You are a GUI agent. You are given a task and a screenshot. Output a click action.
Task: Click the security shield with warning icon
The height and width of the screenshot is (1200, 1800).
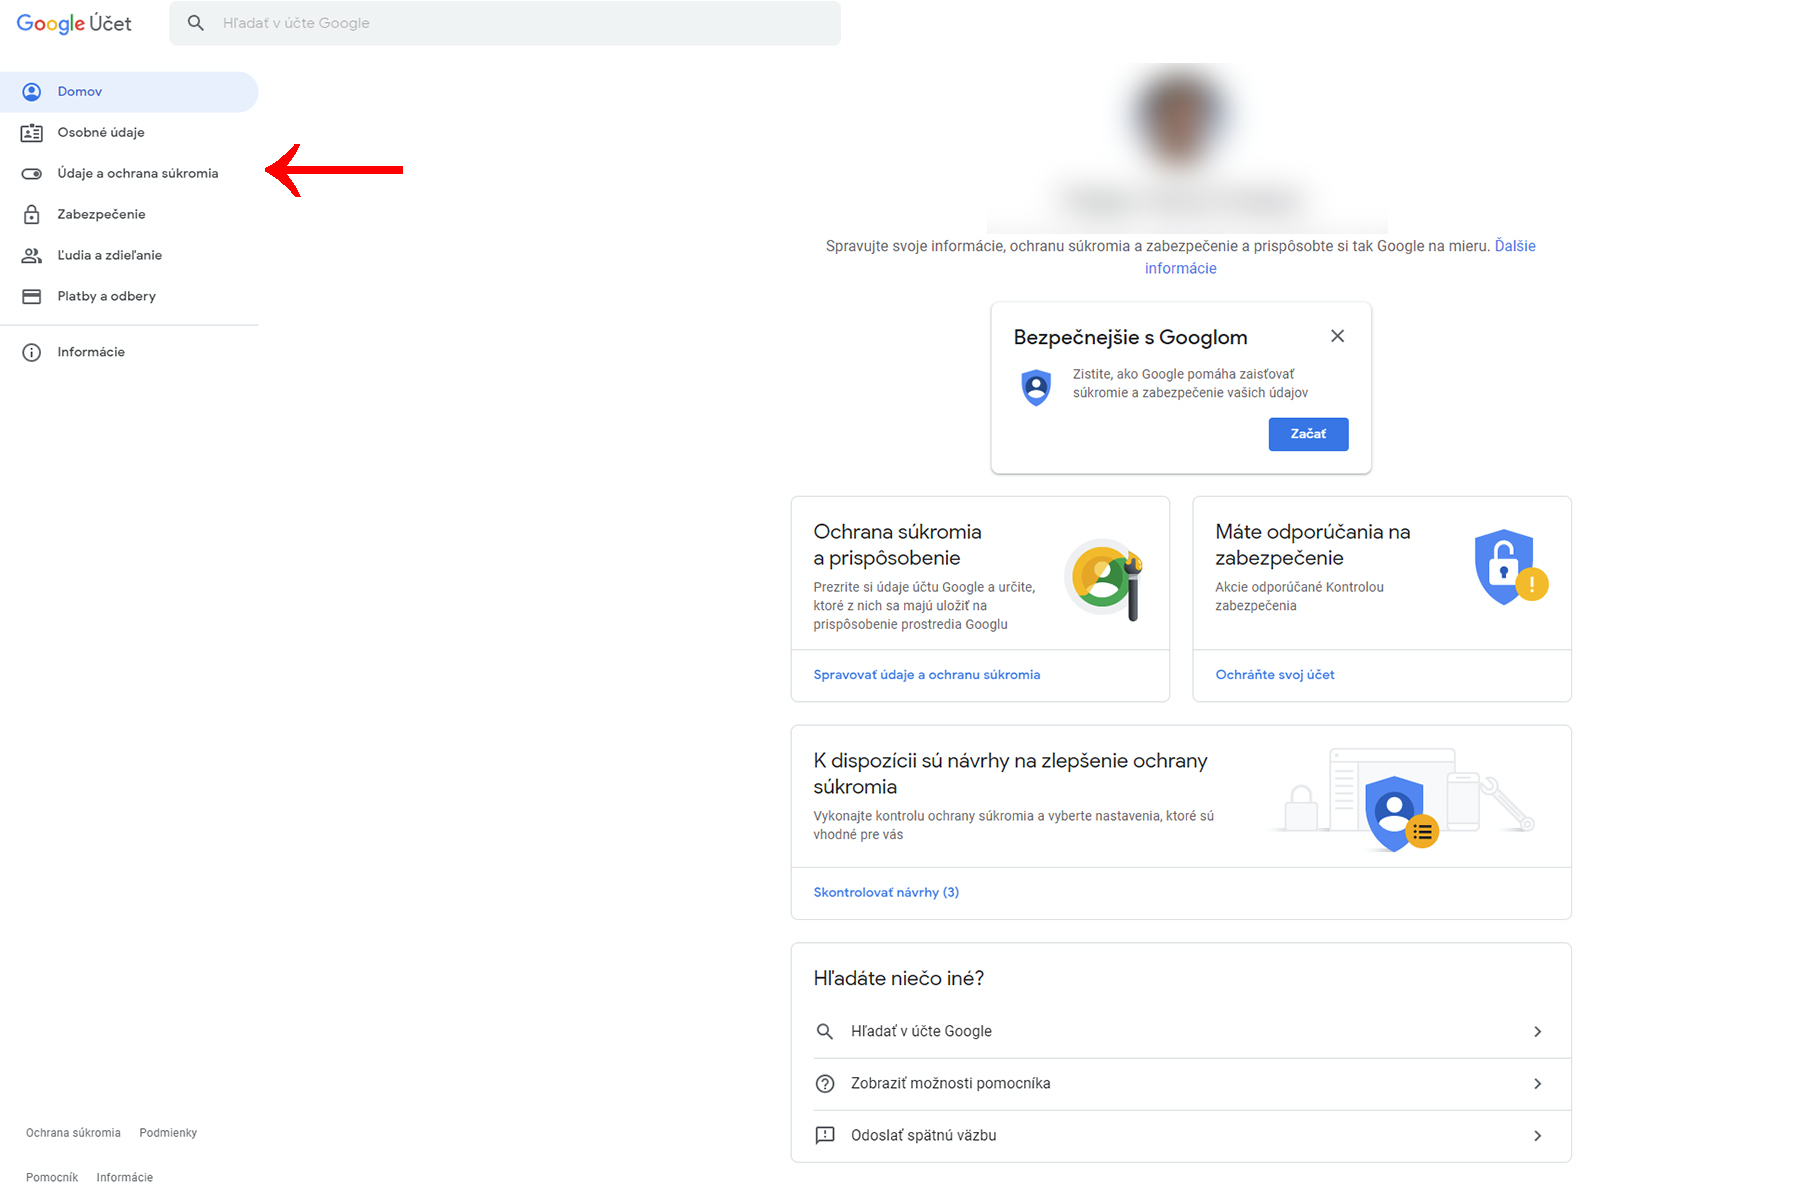click(x=1510, y=568)
